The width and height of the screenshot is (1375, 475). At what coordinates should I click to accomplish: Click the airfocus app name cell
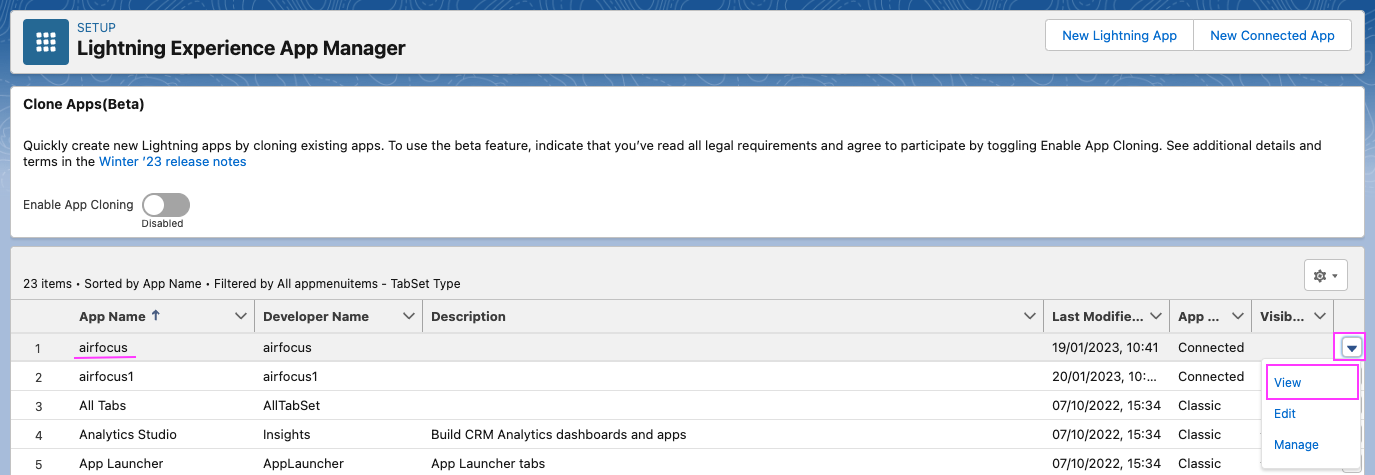click(x=103, y=348)
